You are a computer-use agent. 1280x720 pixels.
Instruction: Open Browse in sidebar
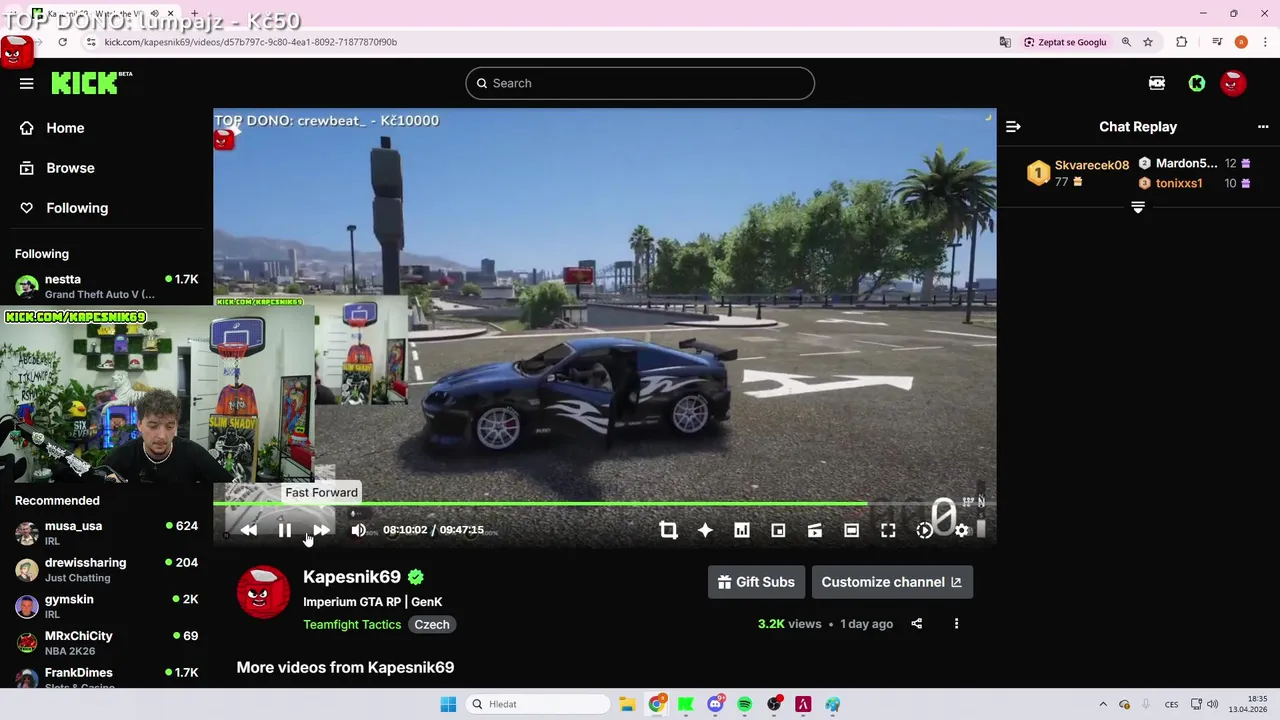(57, 168)
